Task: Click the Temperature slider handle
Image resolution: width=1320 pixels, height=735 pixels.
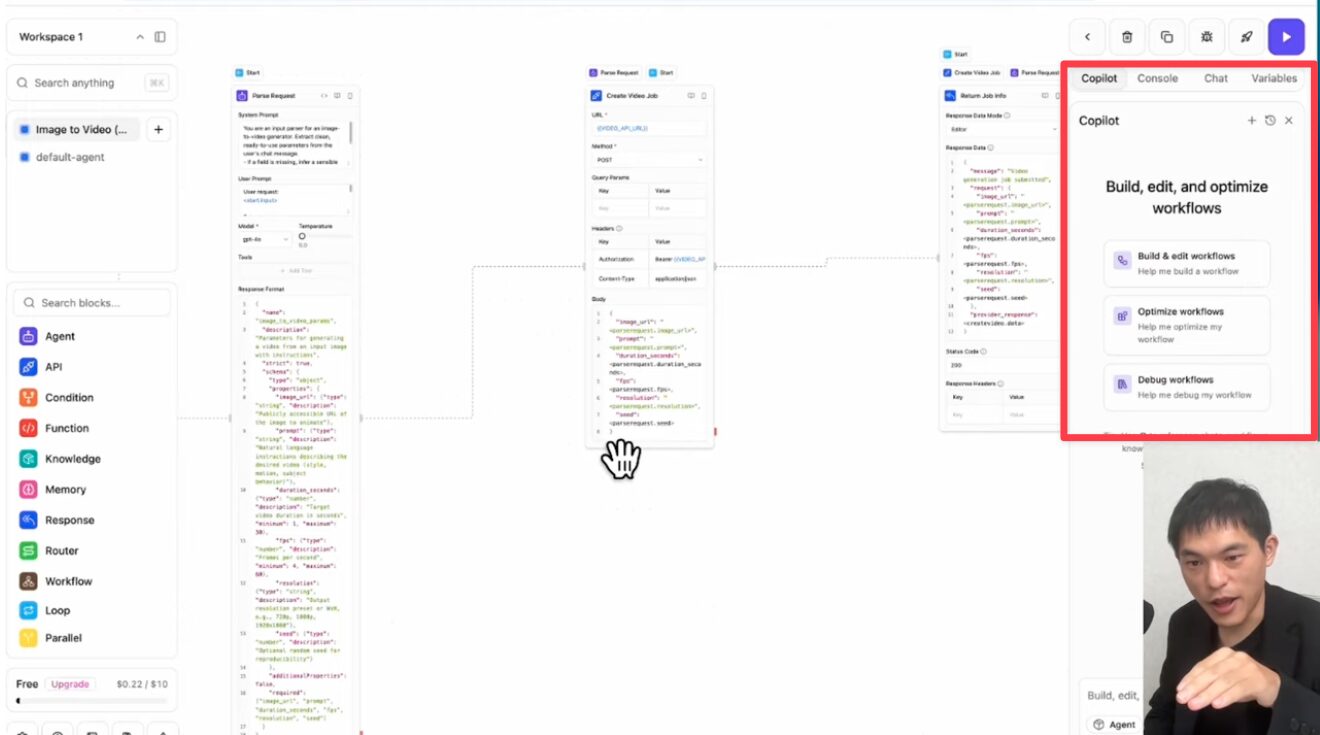Action: (302, 237)
